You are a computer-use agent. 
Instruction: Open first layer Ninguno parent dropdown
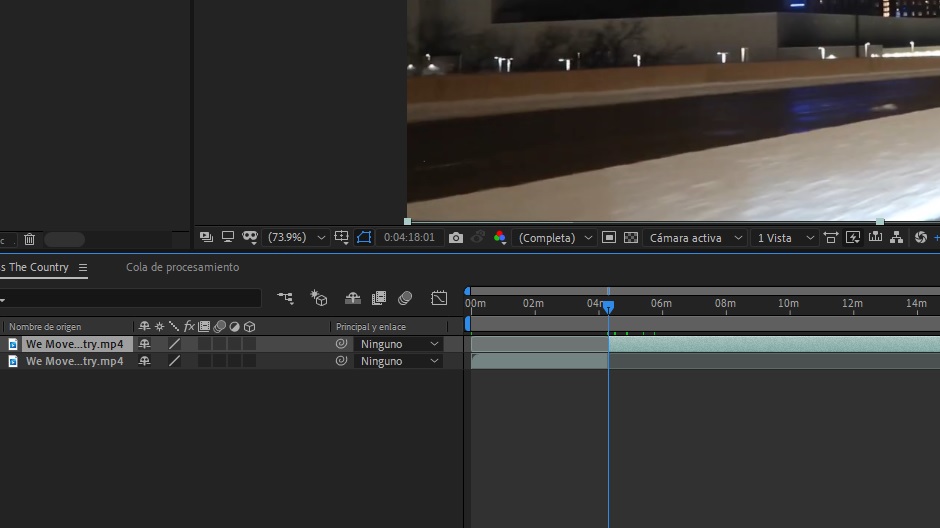click(x=399, y=344)
